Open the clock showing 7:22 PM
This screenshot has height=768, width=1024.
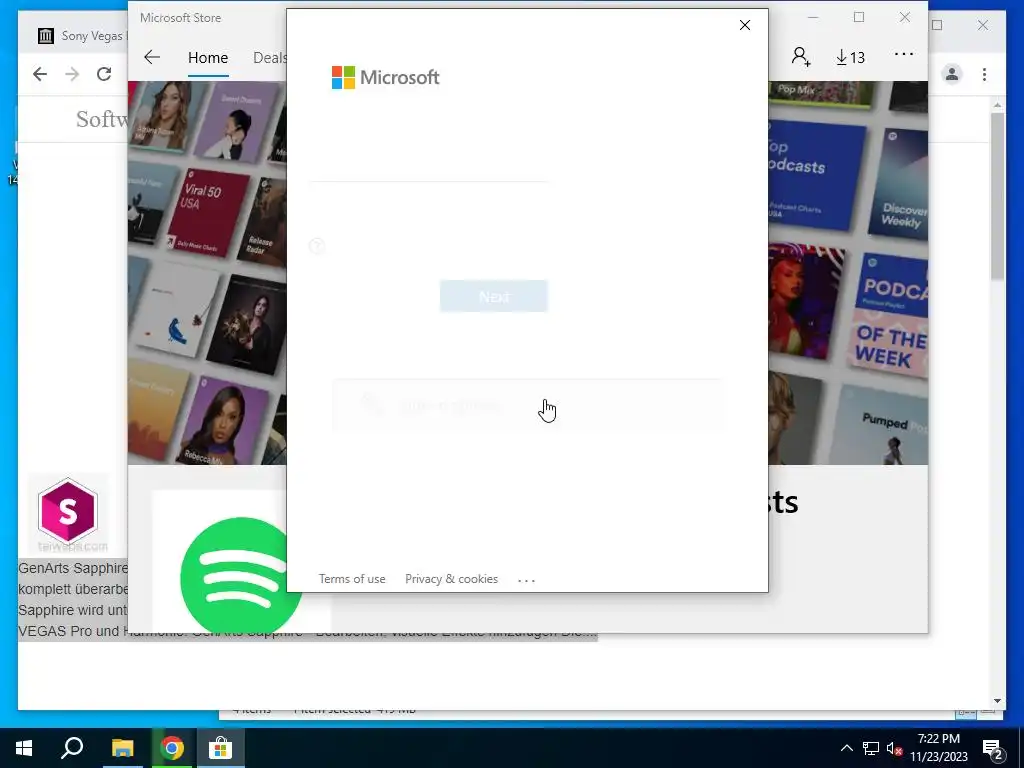939,748
